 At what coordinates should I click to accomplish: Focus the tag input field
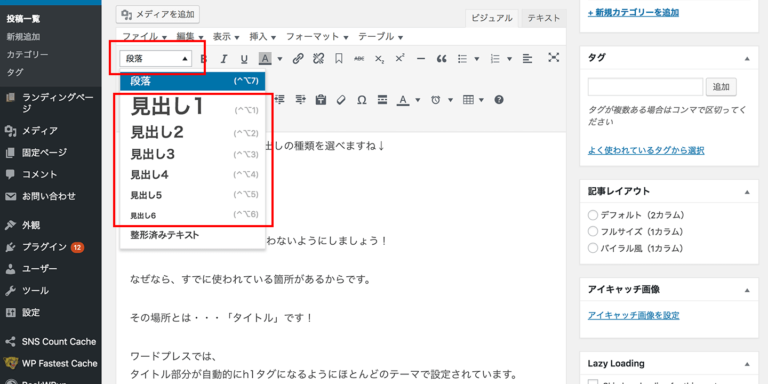coord(645,87)
